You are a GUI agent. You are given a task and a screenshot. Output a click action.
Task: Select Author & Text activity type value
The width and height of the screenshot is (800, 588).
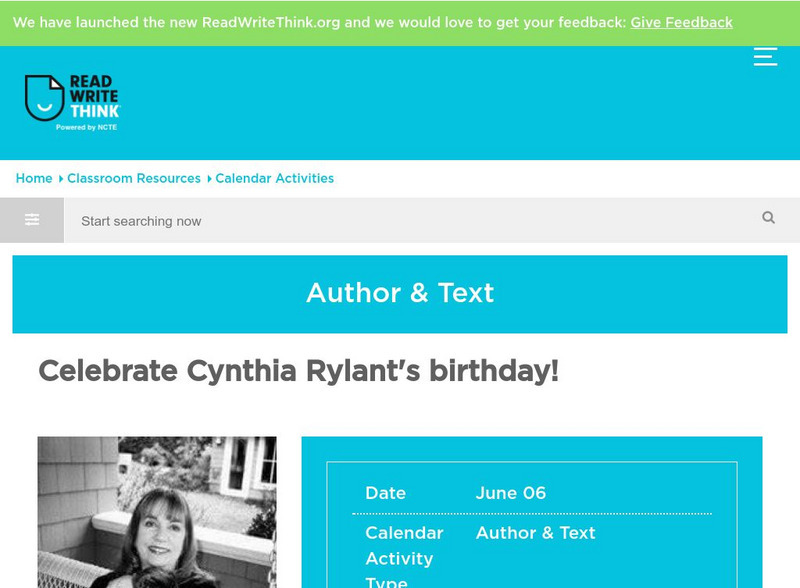[x=536, y=533]
